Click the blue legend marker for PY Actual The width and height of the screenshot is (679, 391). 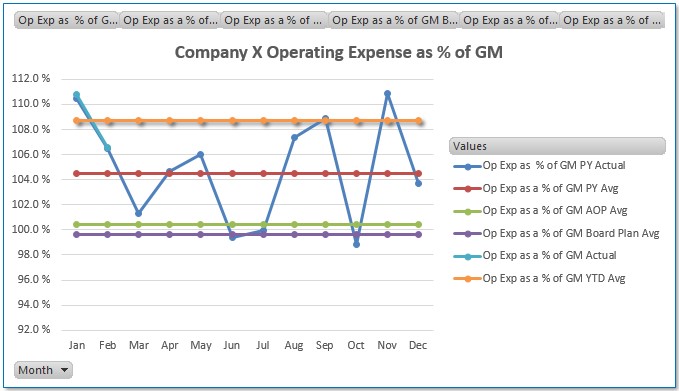(x=468, y=166)
